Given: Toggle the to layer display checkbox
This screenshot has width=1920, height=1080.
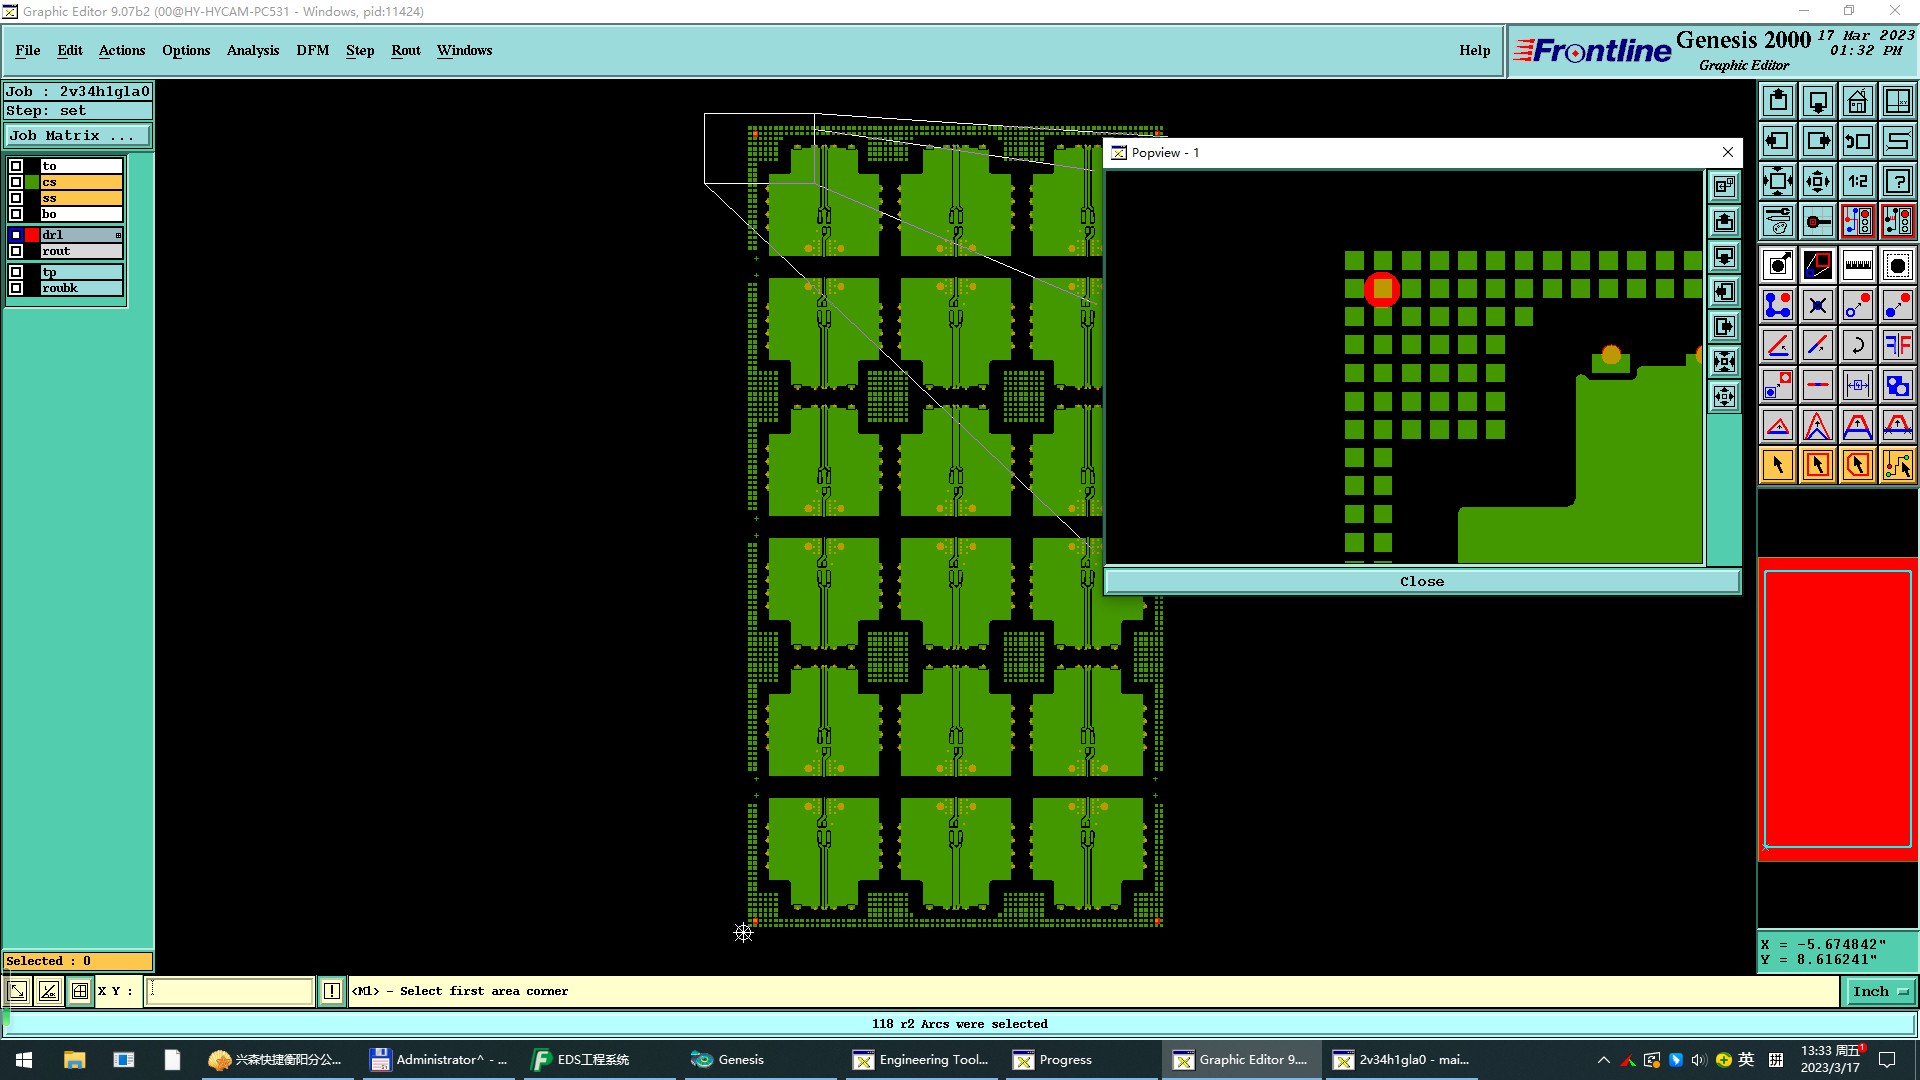Looking at the screenshot, I should click(16, 166).
